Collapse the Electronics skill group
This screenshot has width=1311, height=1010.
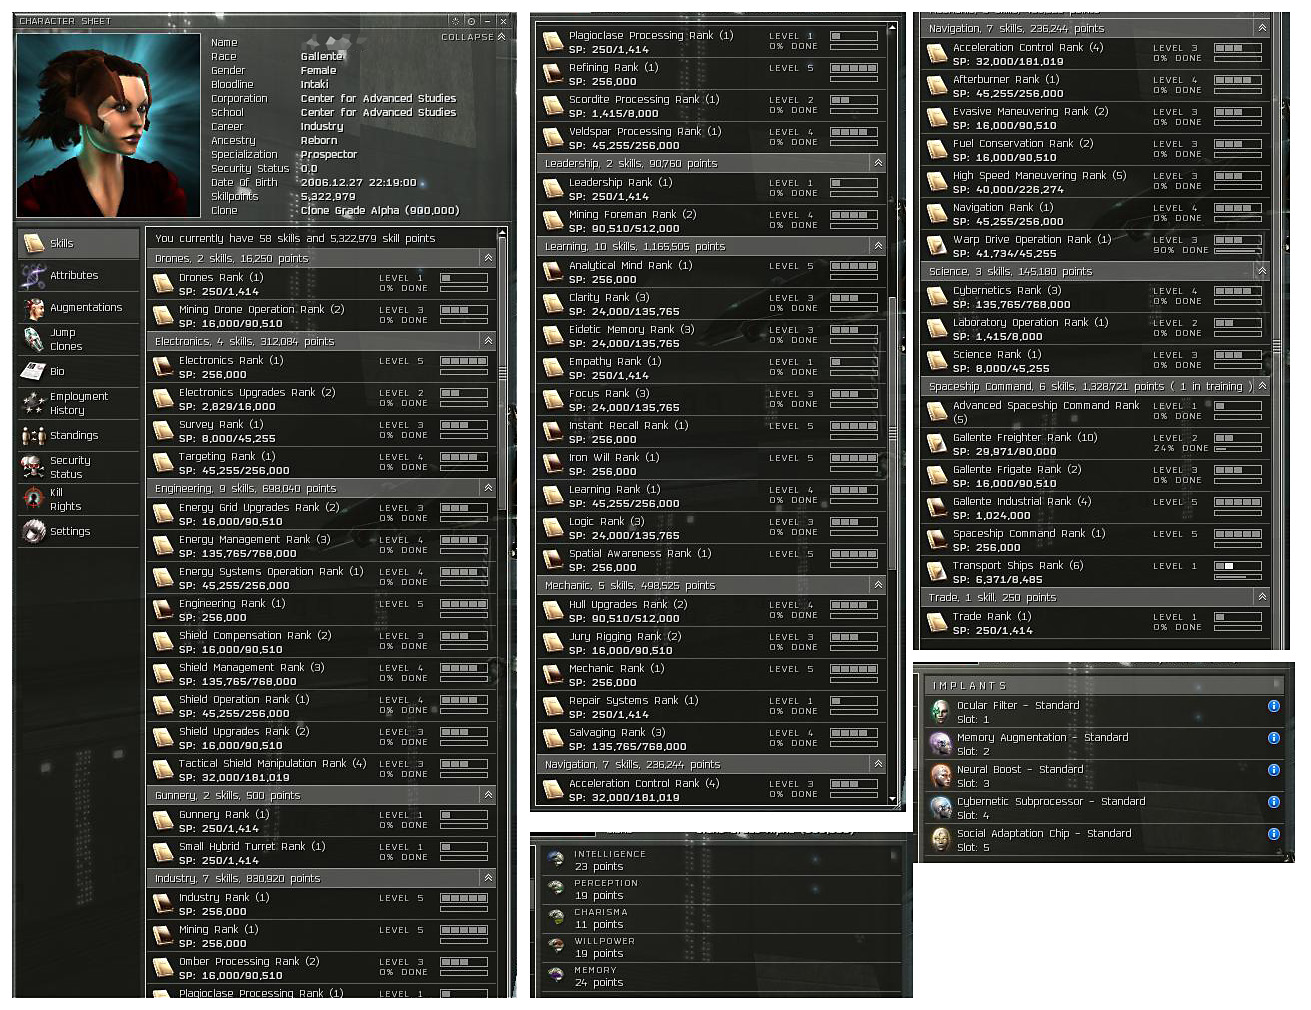(x=488, y=341)
